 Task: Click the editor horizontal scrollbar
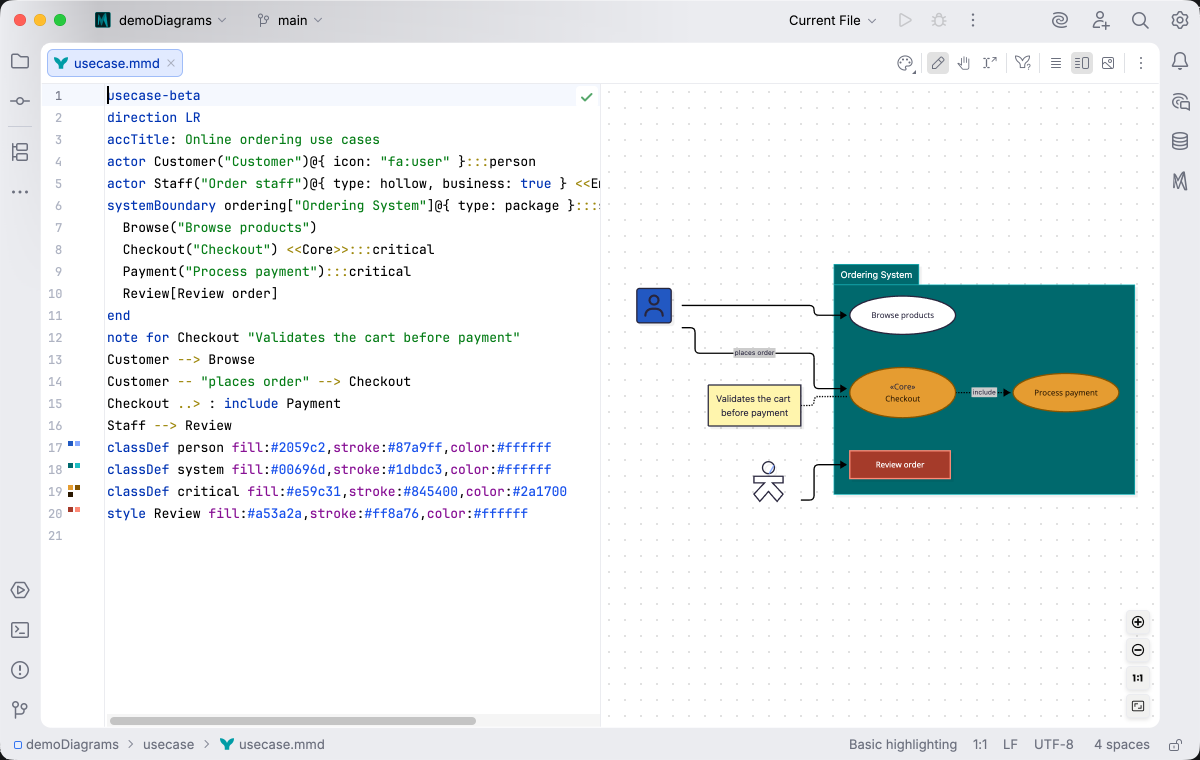point(293,720)
